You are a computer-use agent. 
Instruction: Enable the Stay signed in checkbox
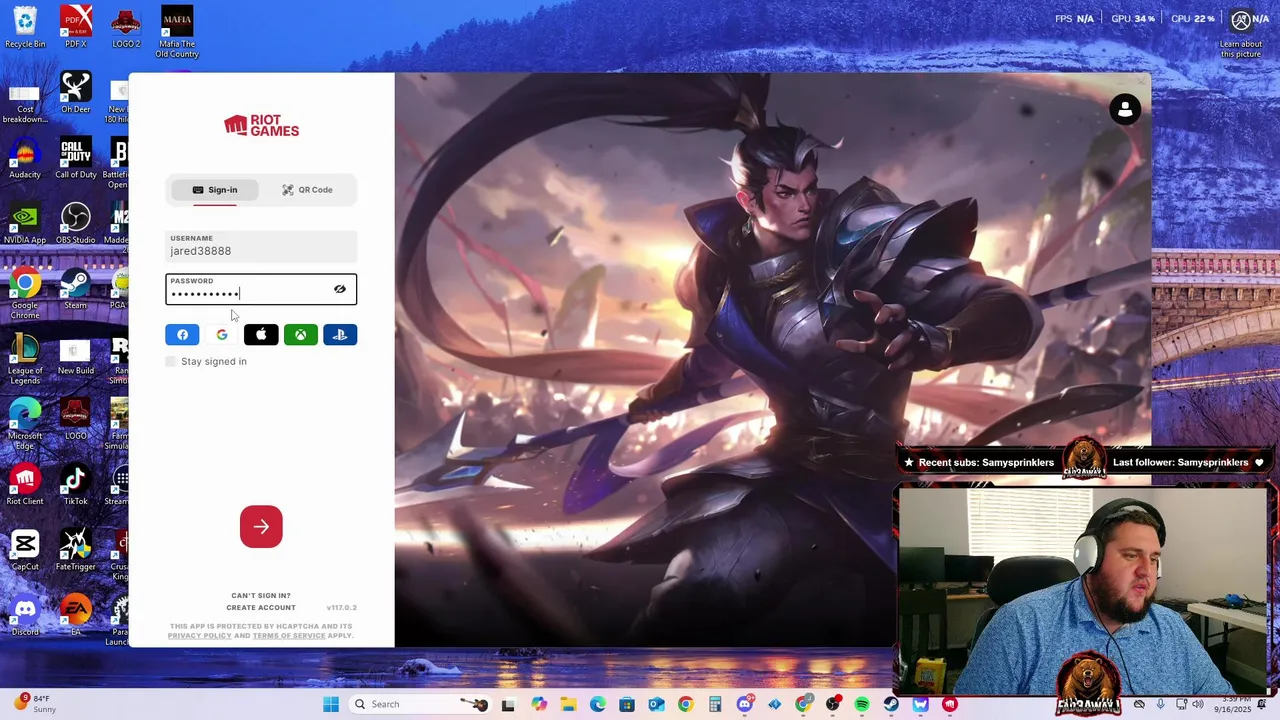[x=171, y=361]
